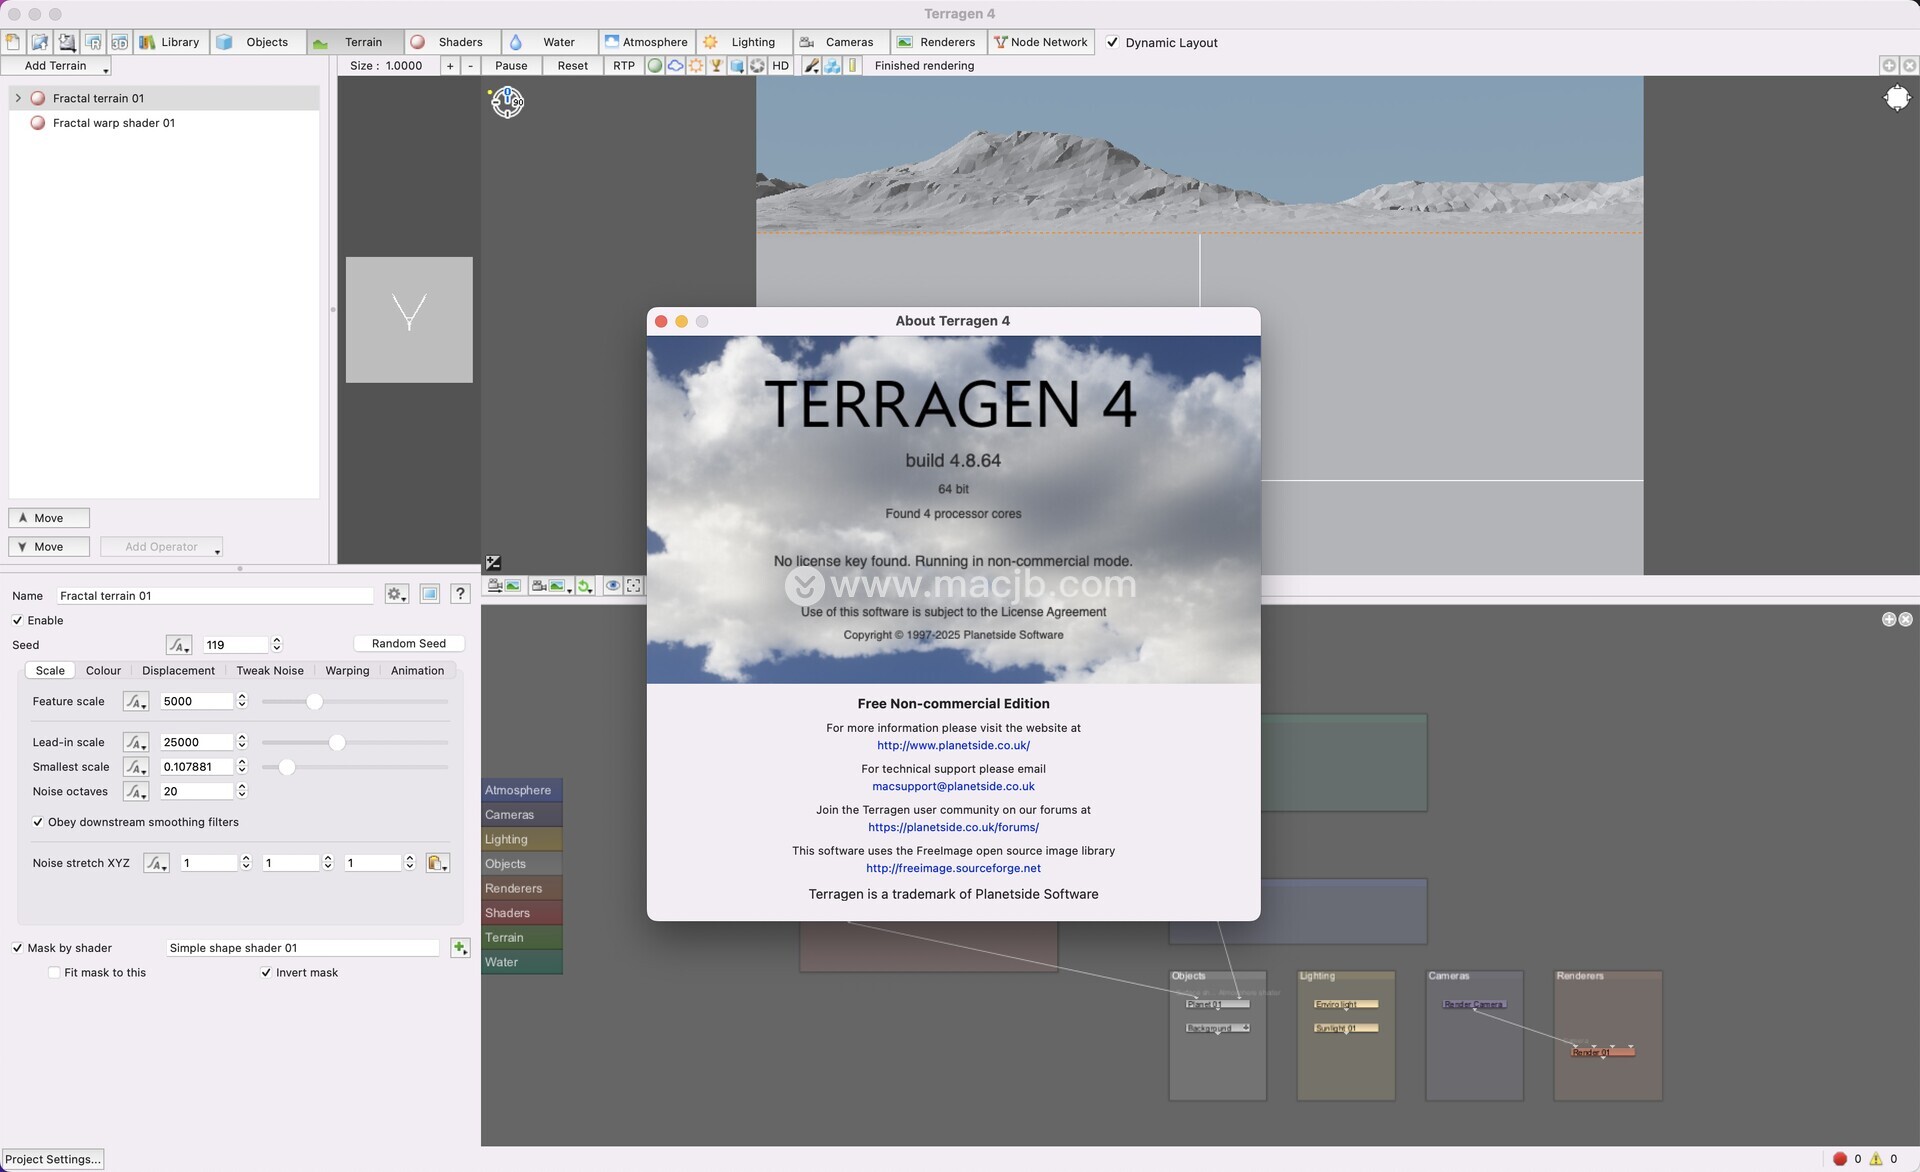This screenshot has width=1920, height=1172.
Task: Click the help question mark icon
Action: 460,594
